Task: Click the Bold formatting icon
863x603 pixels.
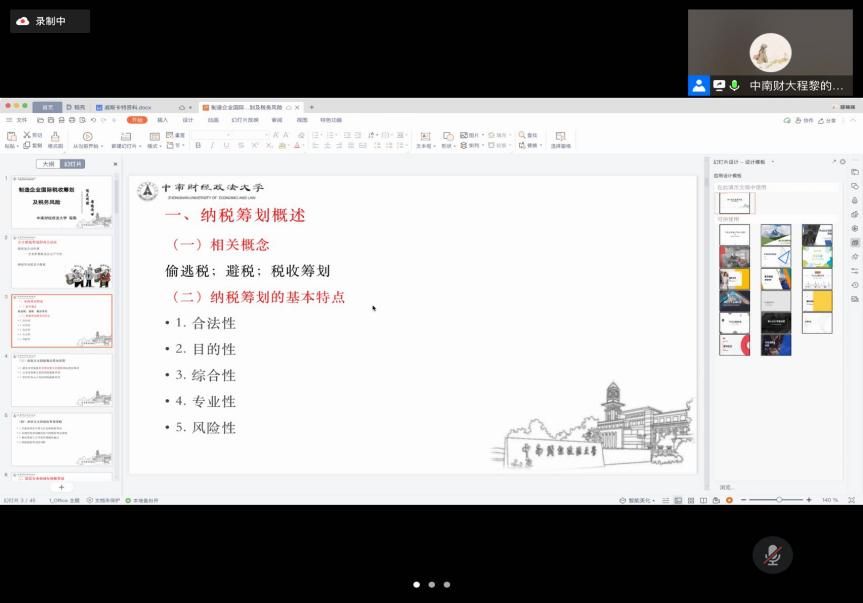Action: 198,146
